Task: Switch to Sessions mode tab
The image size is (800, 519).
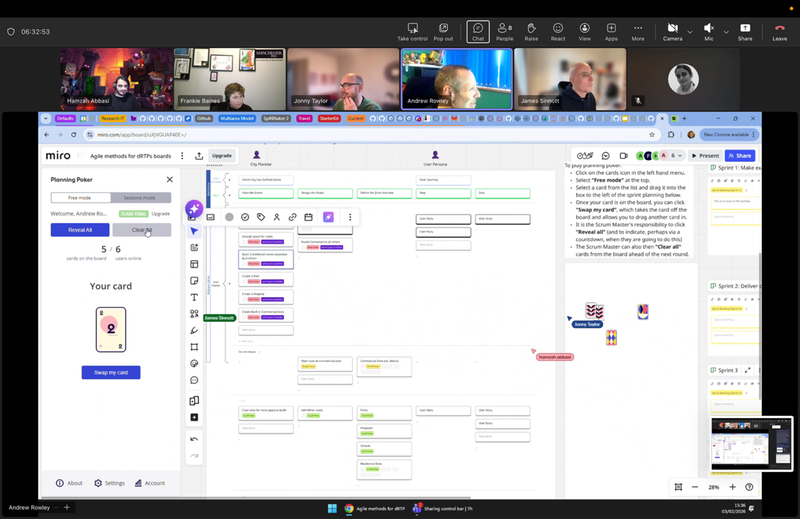Action: (140, 198)
